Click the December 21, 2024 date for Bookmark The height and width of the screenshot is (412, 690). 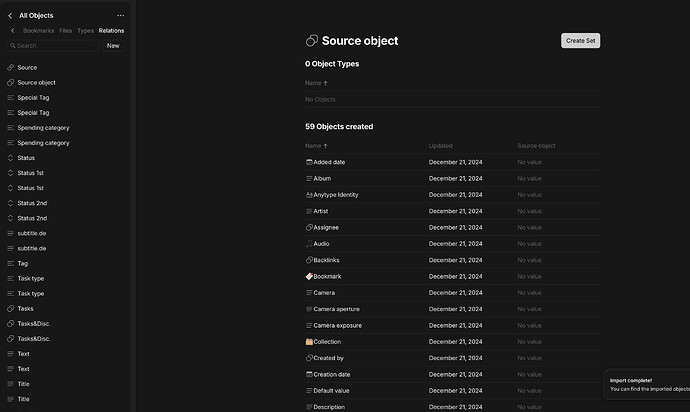point(455,276)
